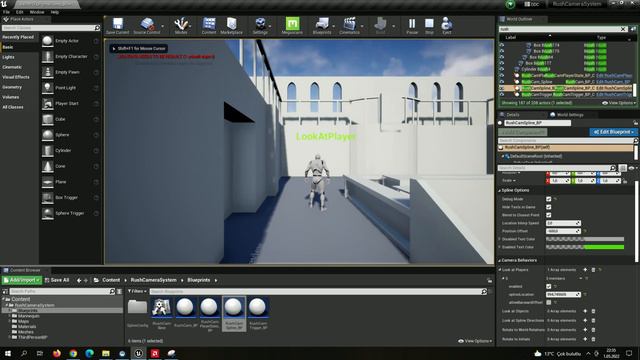Image resolution: width=640 pixels, height=360 pixels.
Task: Open the Help menu
Action: (54, 12)
